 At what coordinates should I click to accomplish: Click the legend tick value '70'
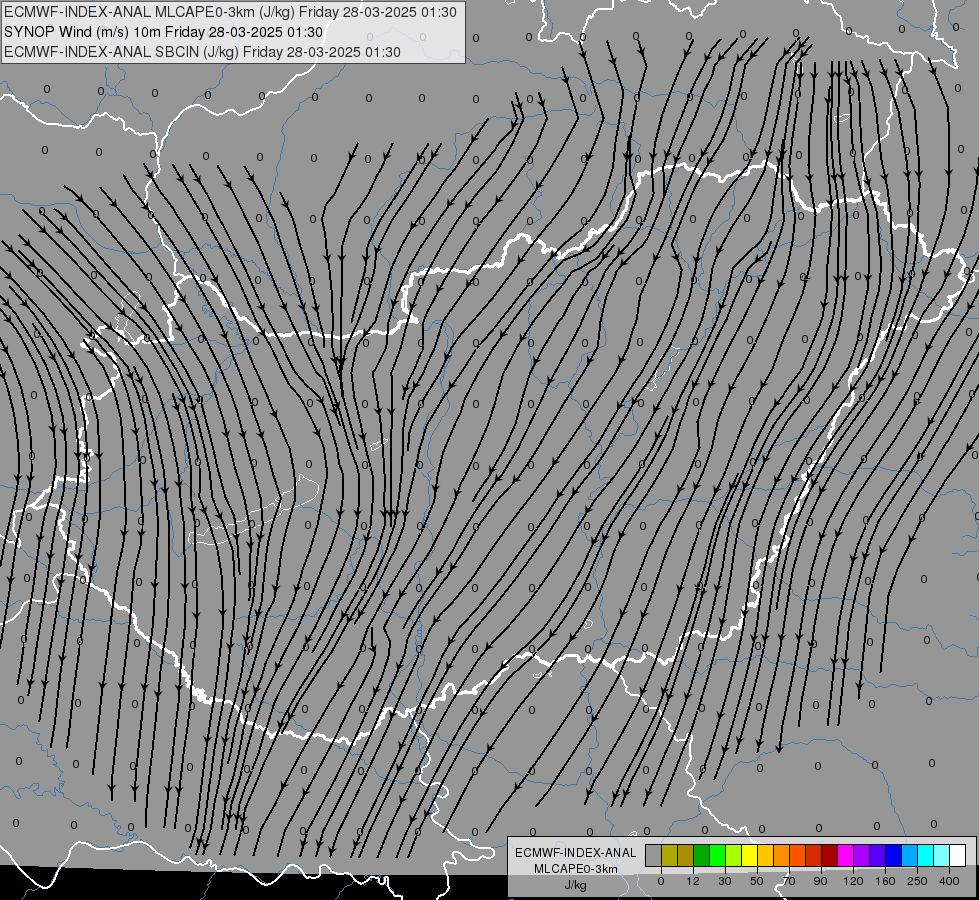point(789,881)
